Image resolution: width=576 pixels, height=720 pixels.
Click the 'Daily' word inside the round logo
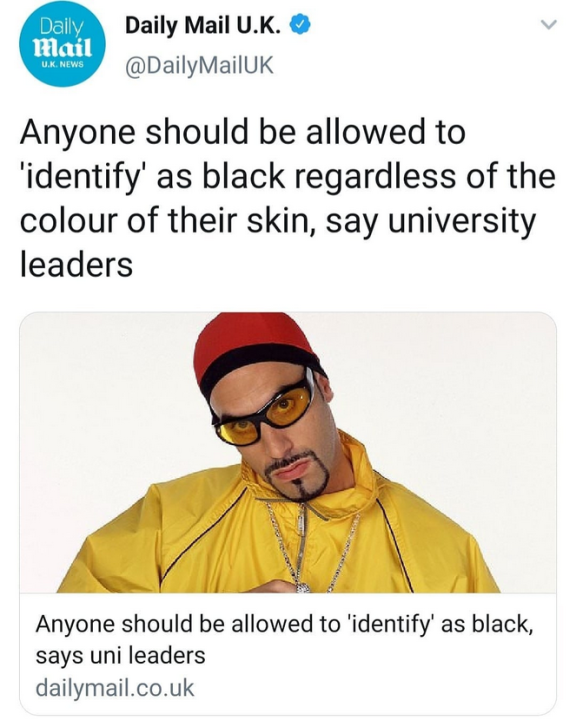(62, 28)
